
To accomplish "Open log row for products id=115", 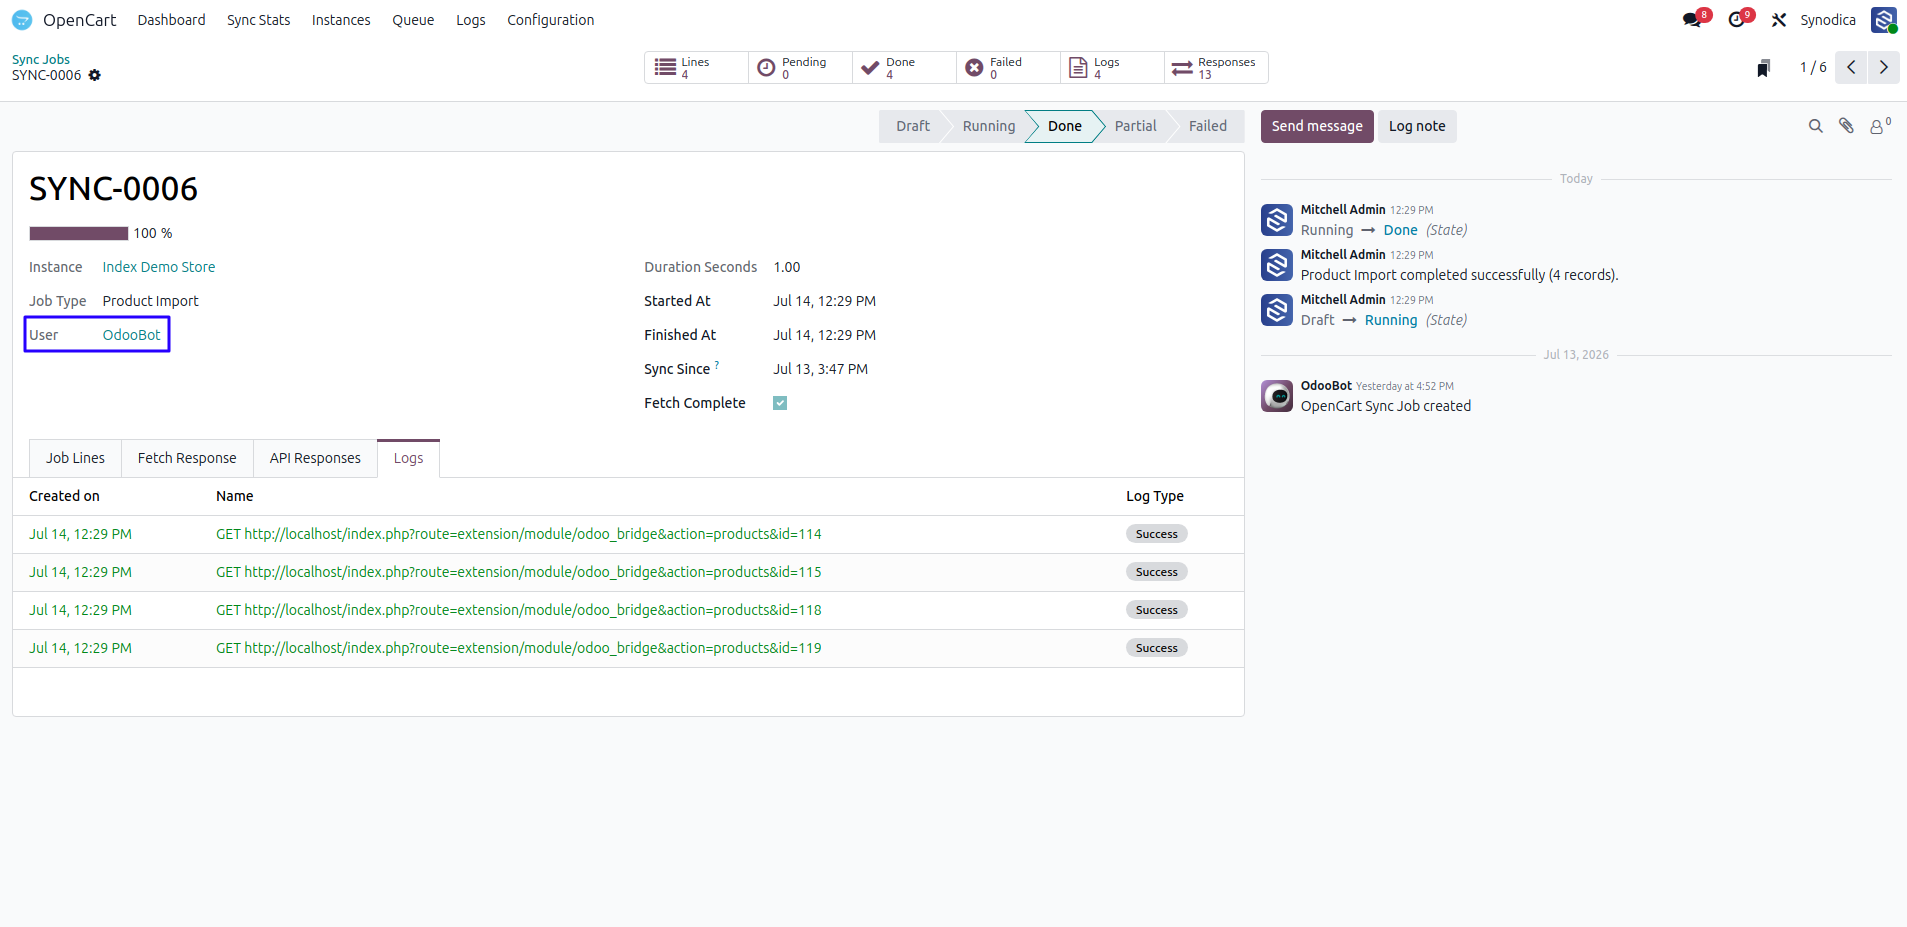I will coord(628,572).
